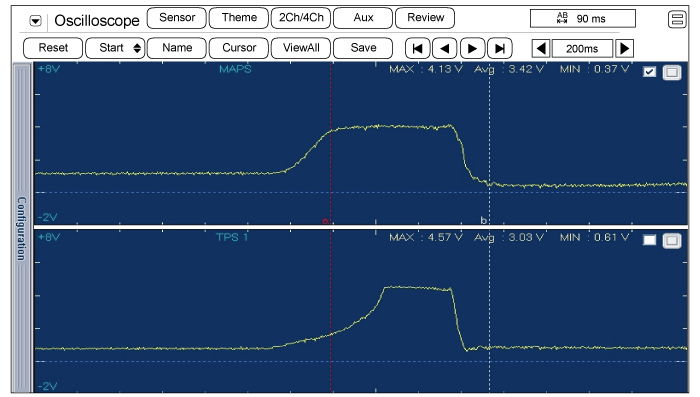Increase time base with right arrow by 200ms

624,48
